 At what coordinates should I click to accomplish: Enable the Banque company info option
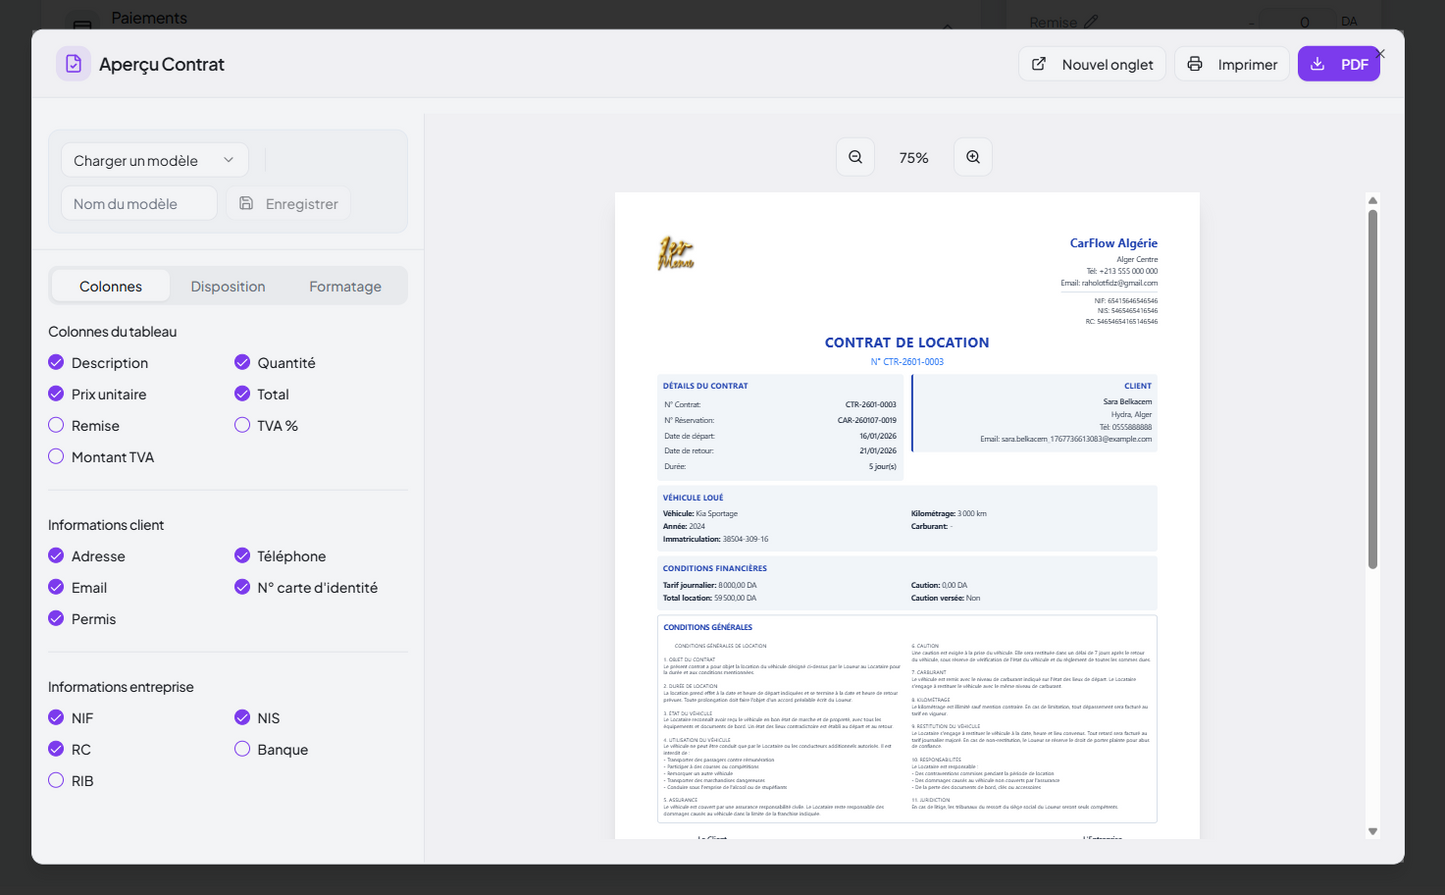242,749
